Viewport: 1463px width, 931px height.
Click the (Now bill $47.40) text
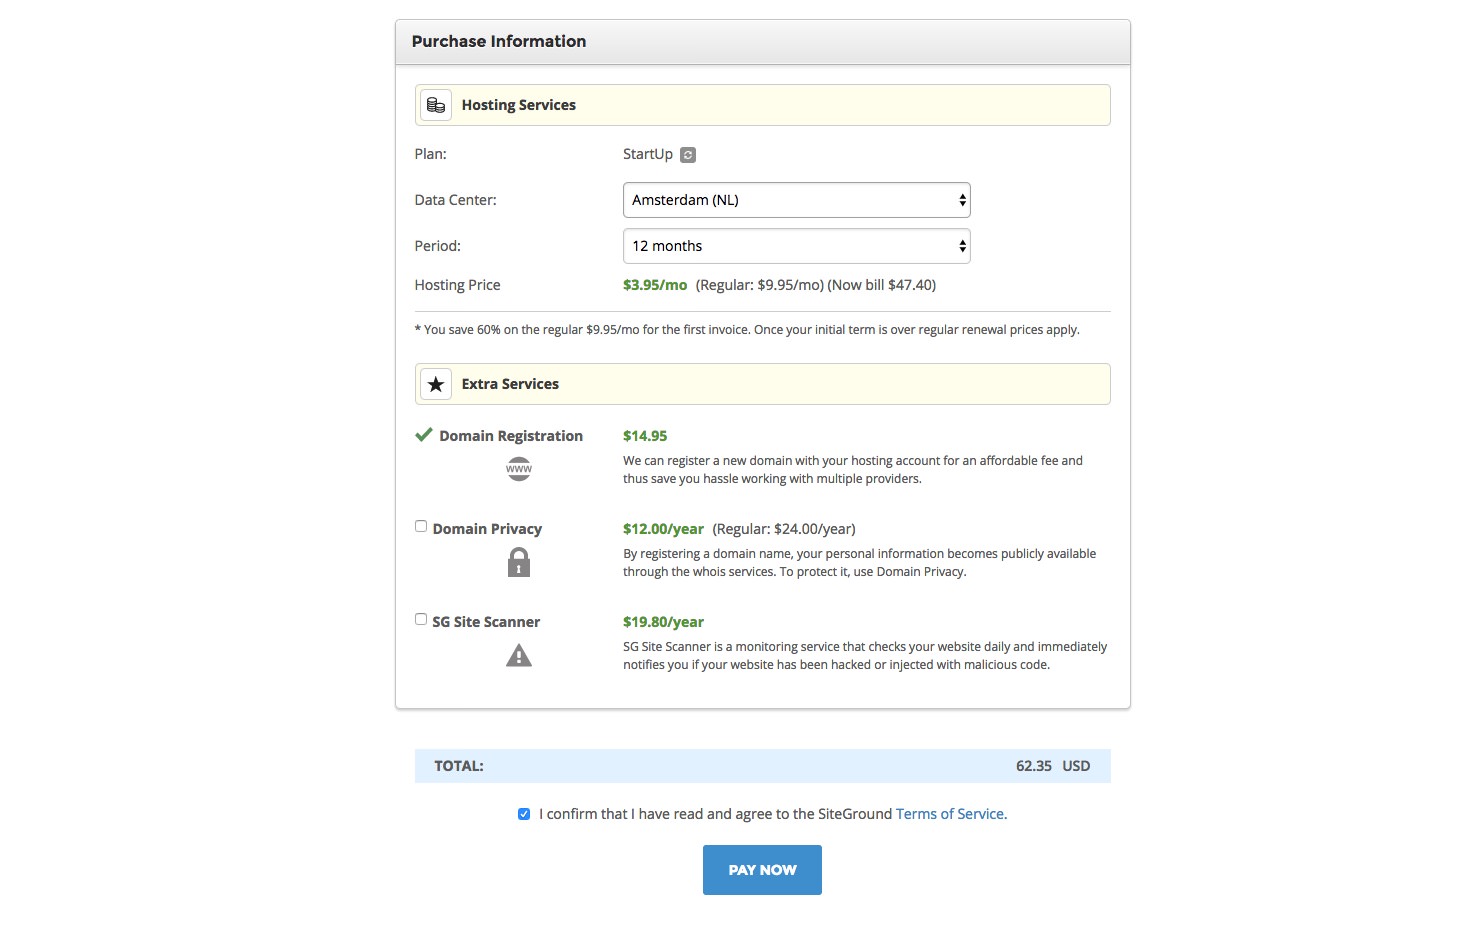tap(882, 285)
